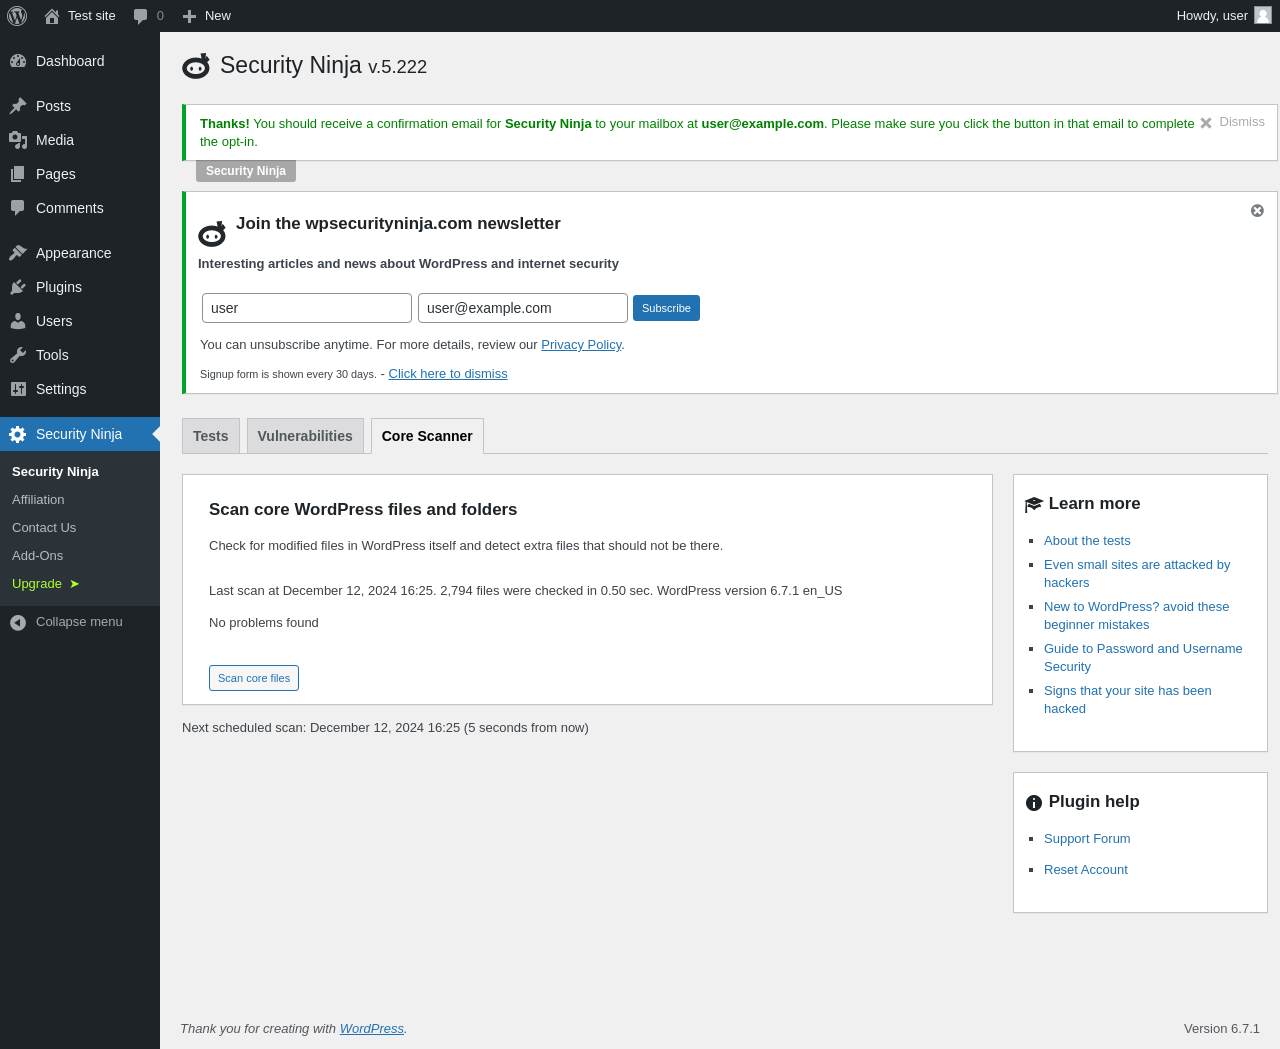The image size is (1280, 1049).
Task: Open the Support Forum link
Action: pyautogui.click(x=1087, y=839)
